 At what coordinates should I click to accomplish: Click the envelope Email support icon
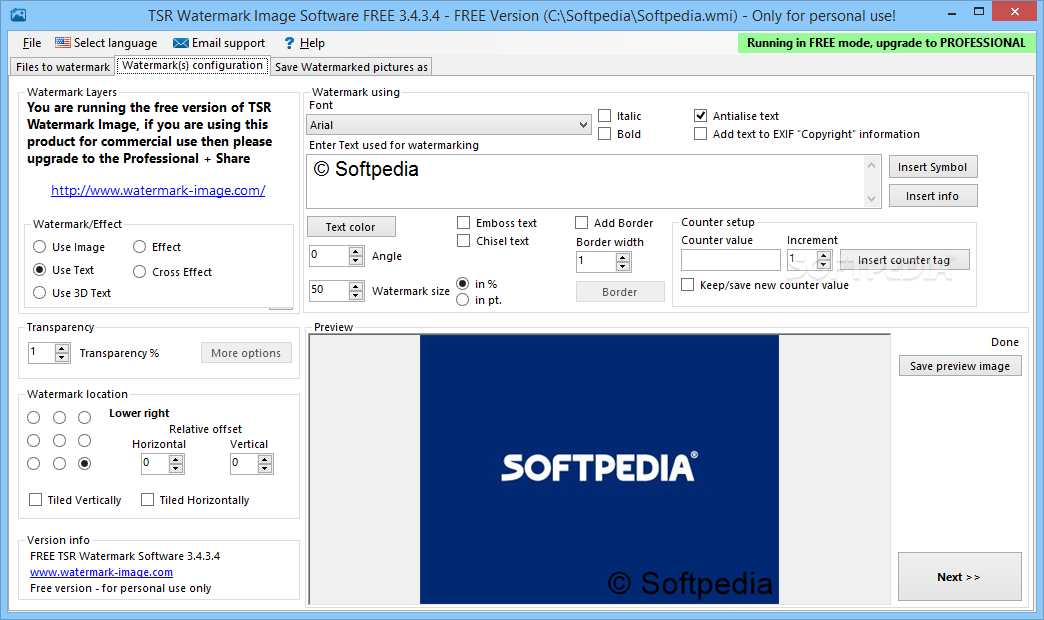tap(180, 43)
